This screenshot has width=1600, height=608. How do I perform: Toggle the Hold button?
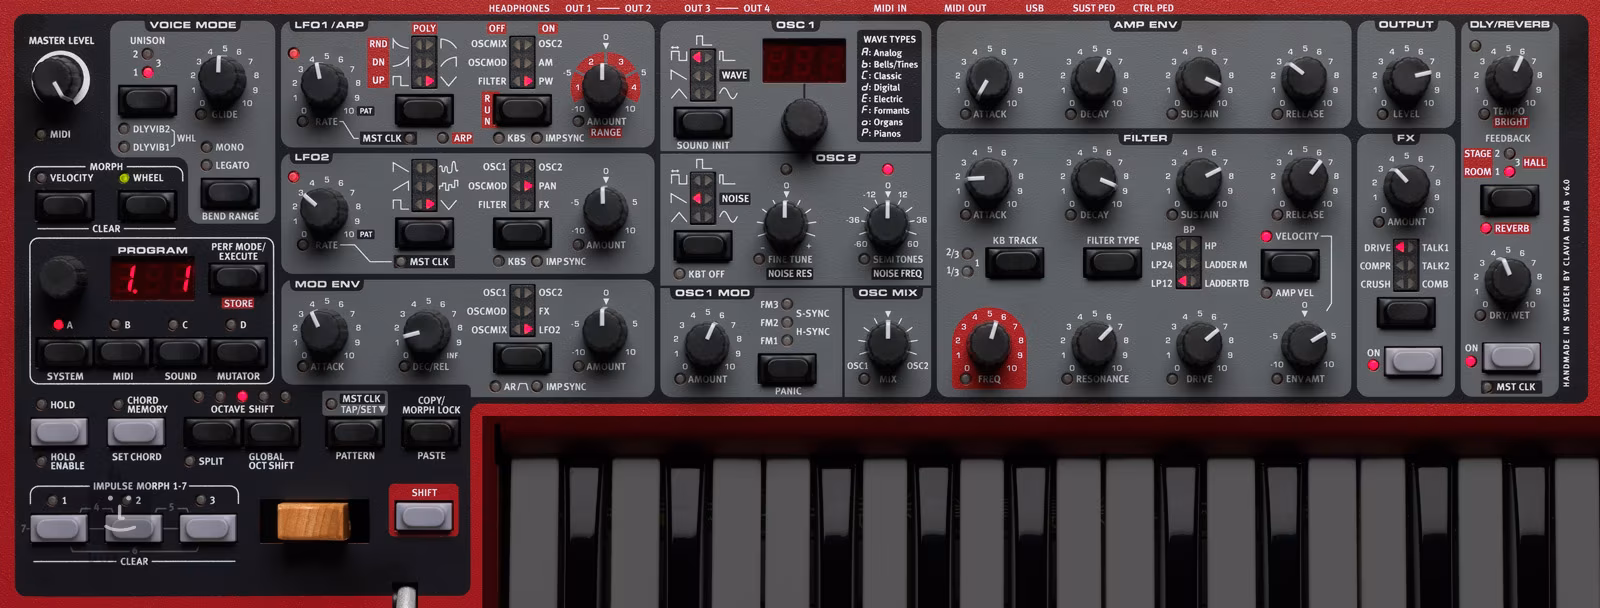coord(59,431)
